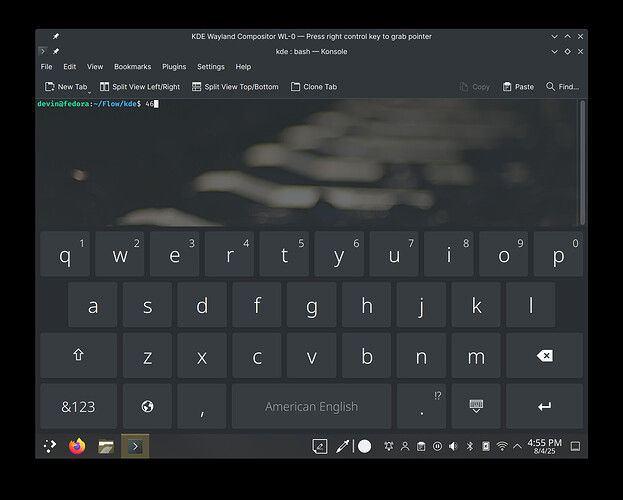Open Firefox from the taskbar
Image resolution: width=623 pixels, height=500 pixels.
click(x=78, y=446)
